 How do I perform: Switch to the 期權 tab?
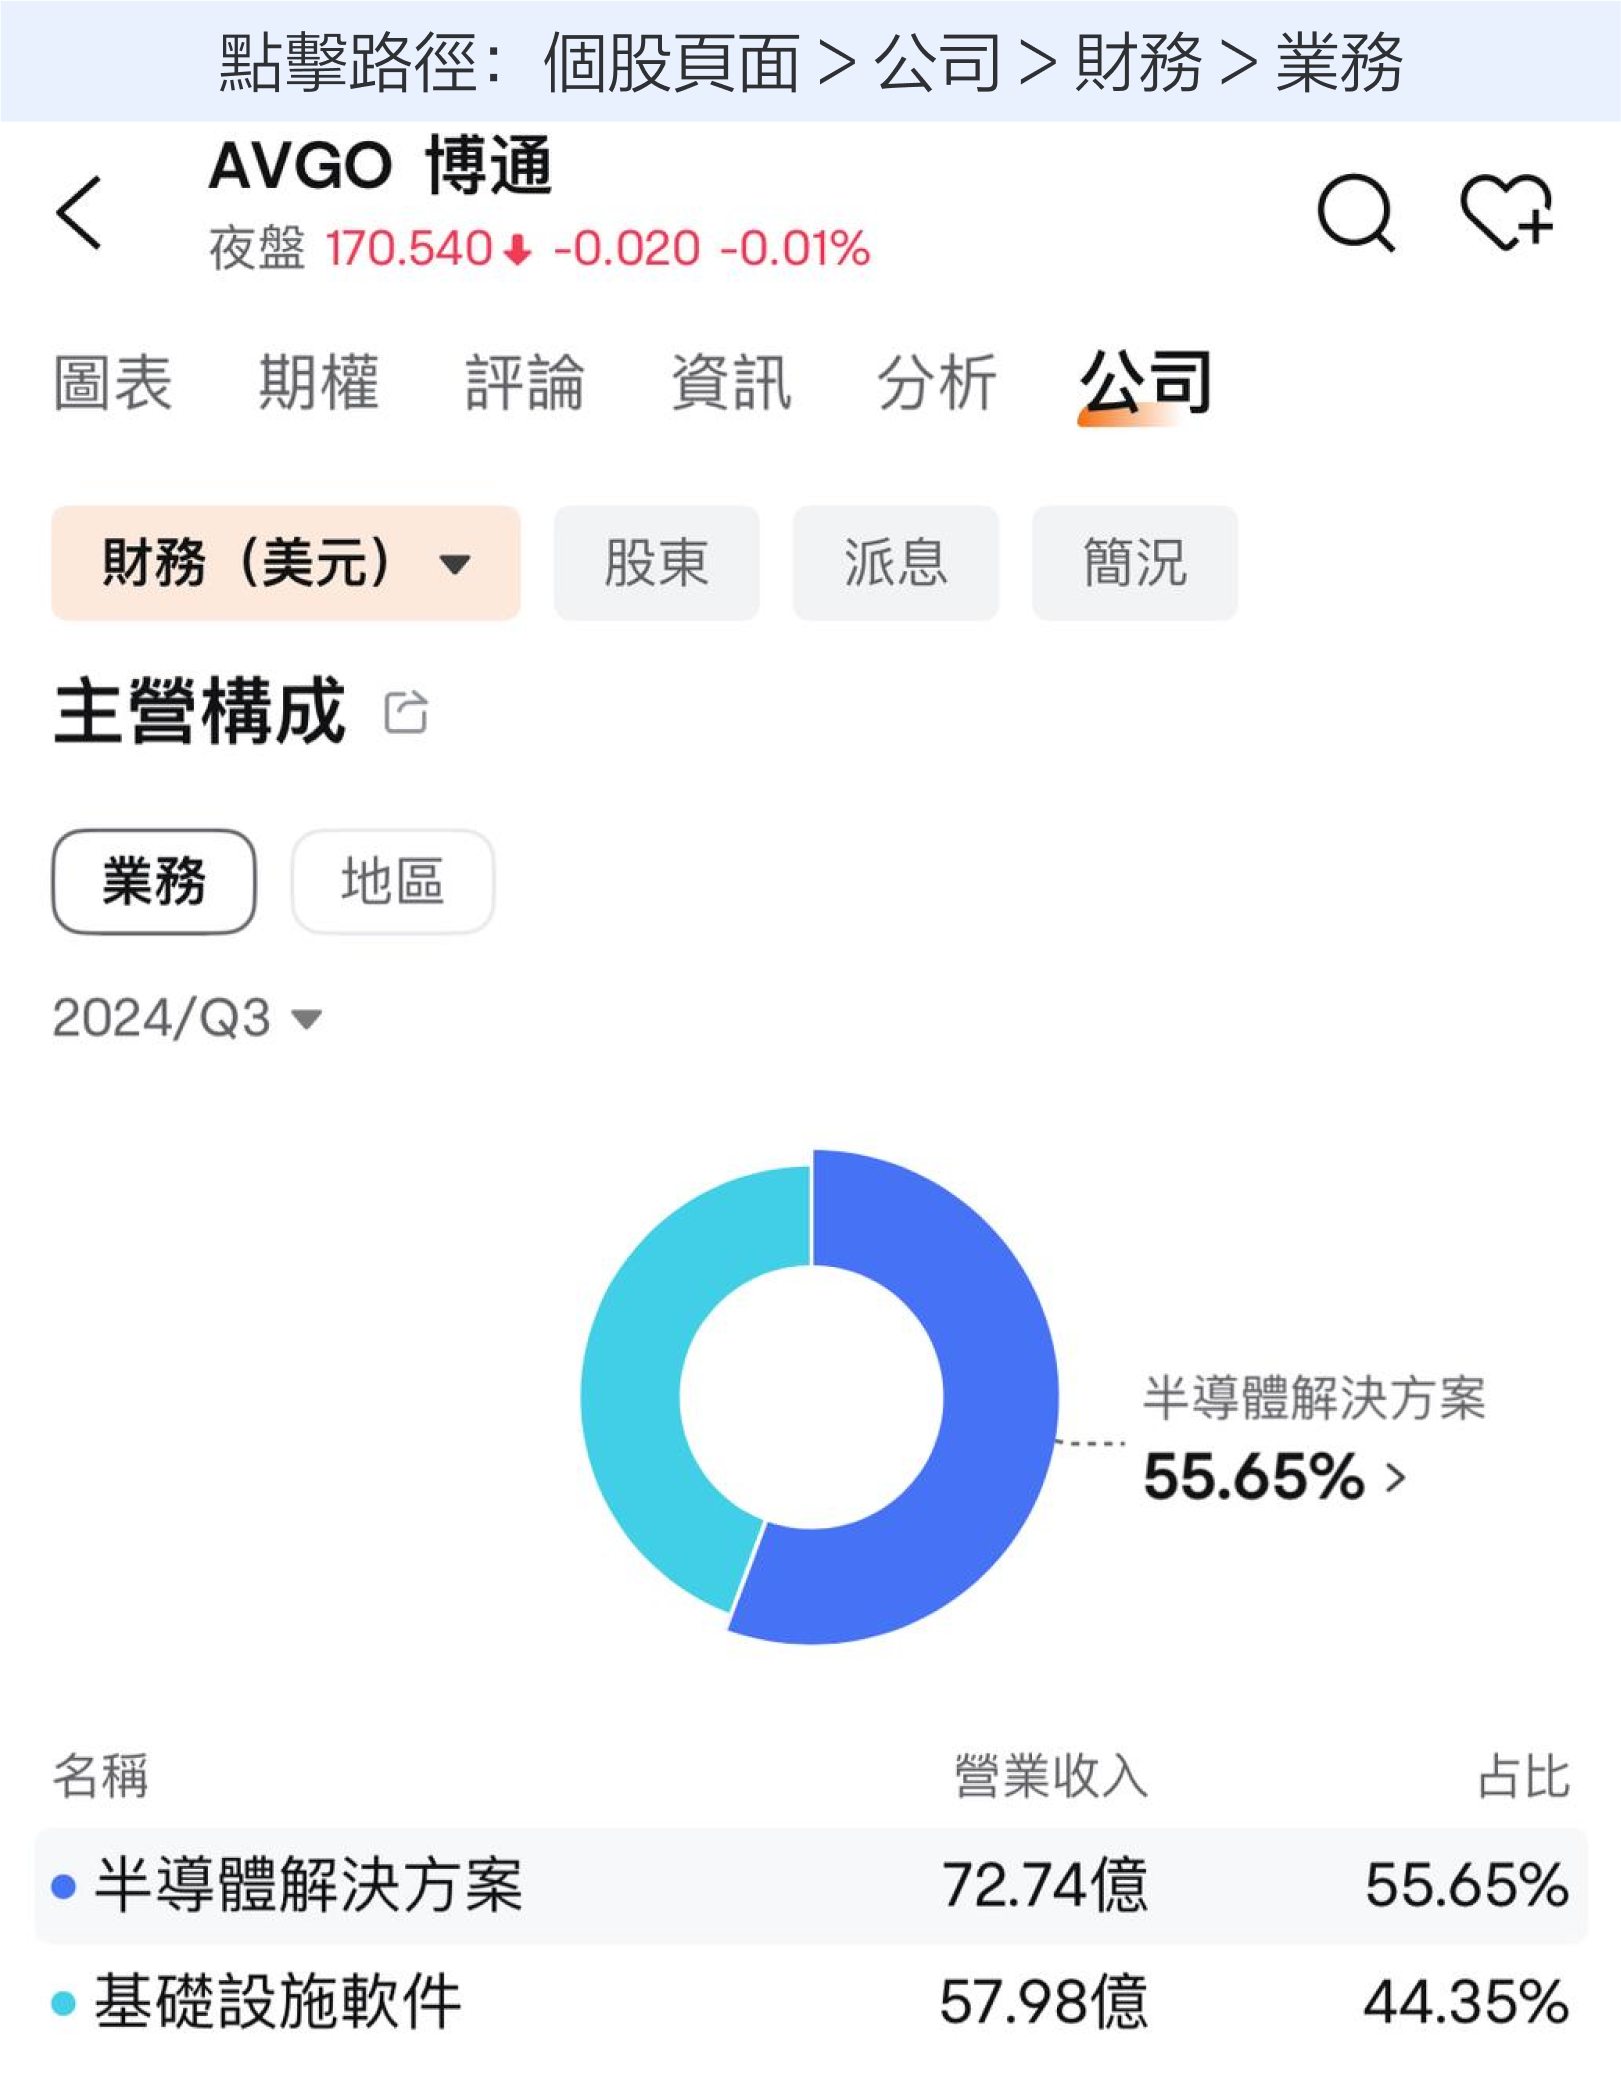click(x=319, y=383)
